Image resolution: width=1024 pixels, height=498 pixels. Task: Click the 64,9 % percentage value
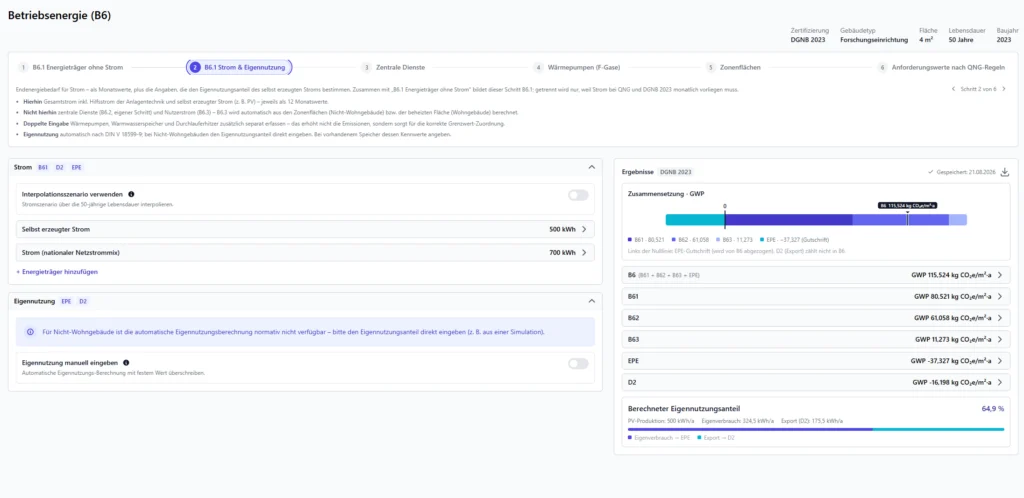point(993,409)
